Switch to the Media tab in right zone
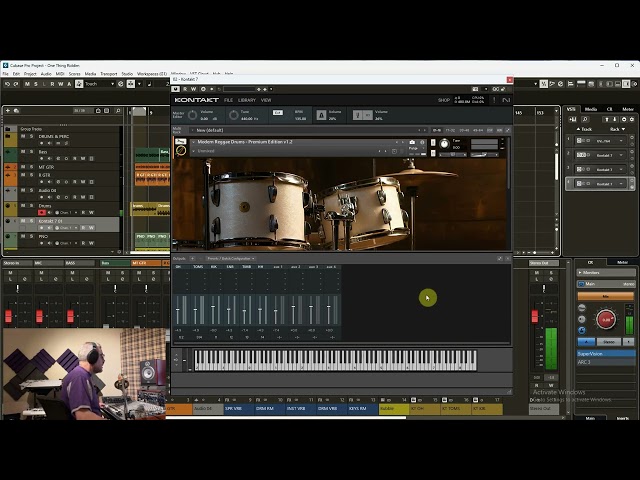640x480 pixels. pos(590,109)
